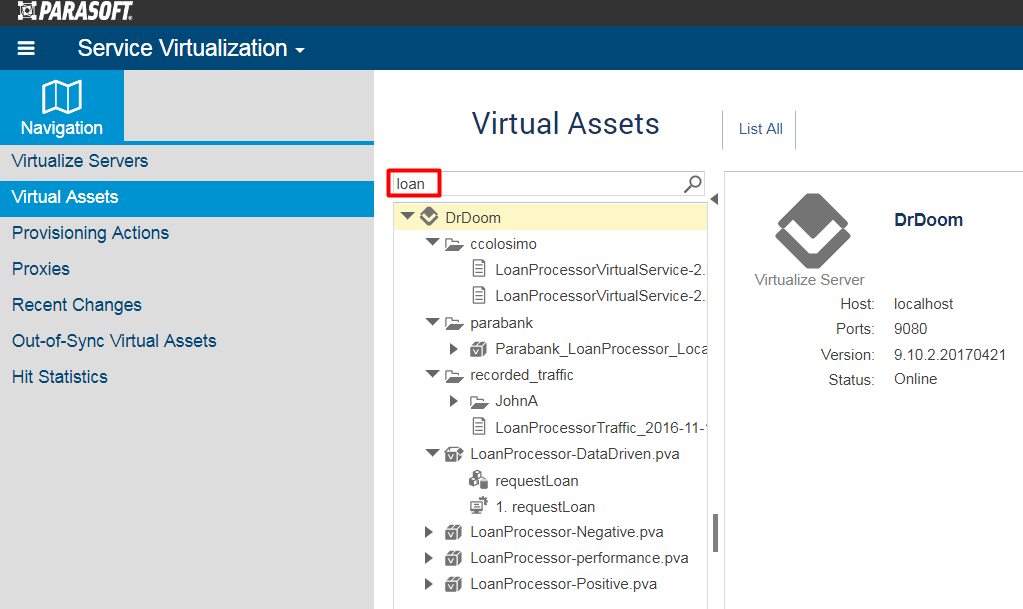Click the LoanProcessor-DataDriven.pva asset icon
Image resolution: width=1023 pixels, height=609 pixels.
pyautogui.click(x=453, y=454)
